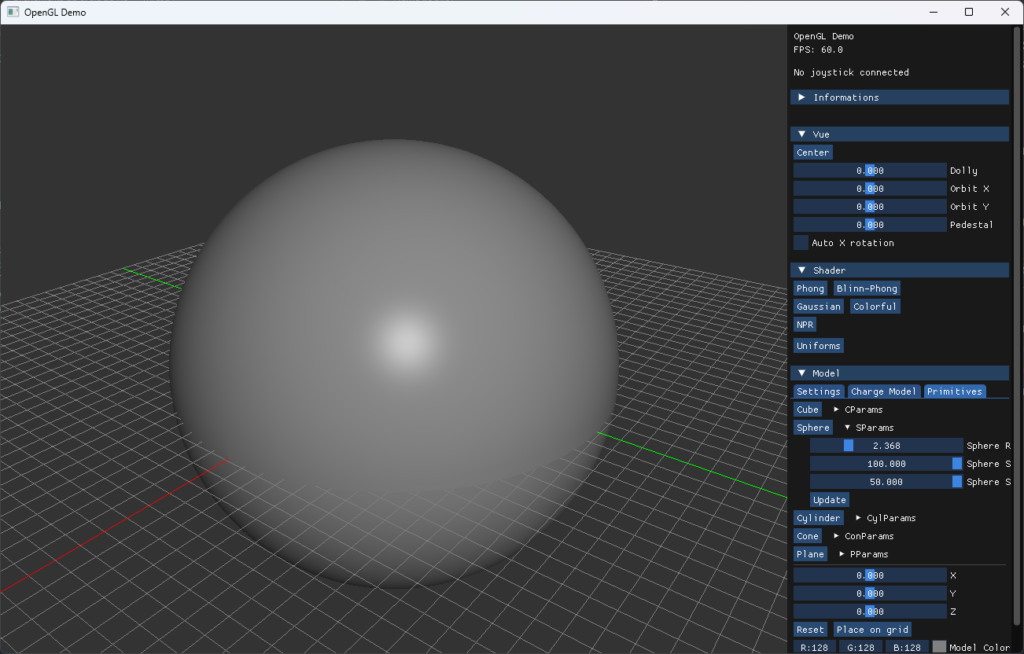
Task: Close the OpenGL Demo window
Action: pos(1005,12)
